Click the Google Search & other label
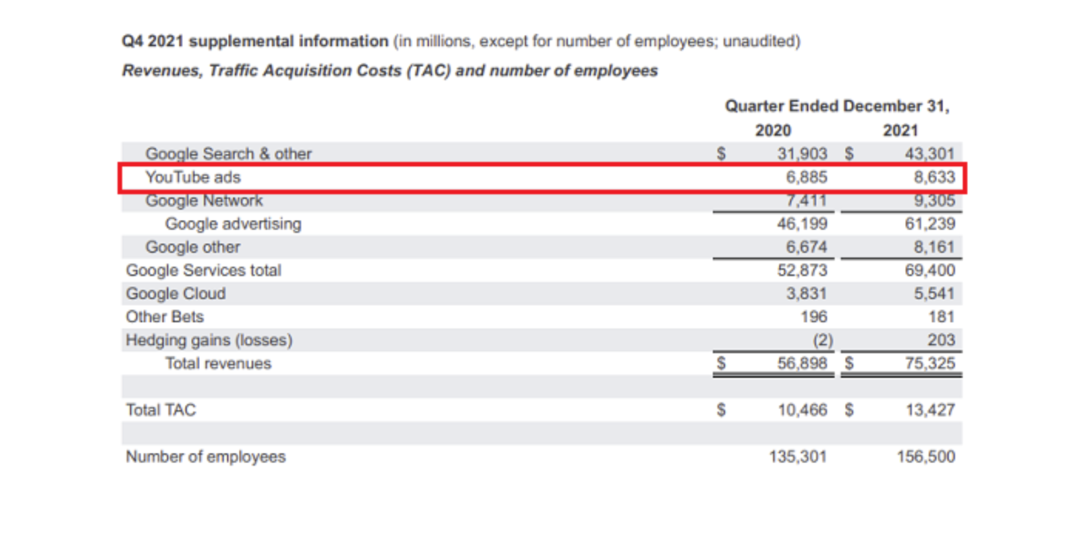 228,154
